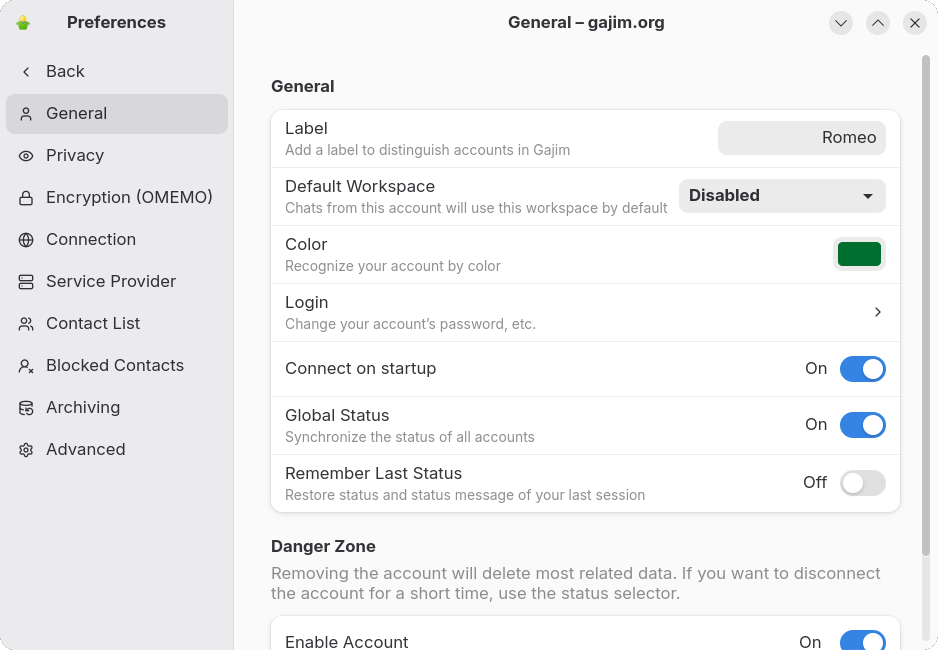The width and height of the screenshot is (938, 650).
Task: Open the Default Workspace dropdown
Action: click(x=782, y=196)
